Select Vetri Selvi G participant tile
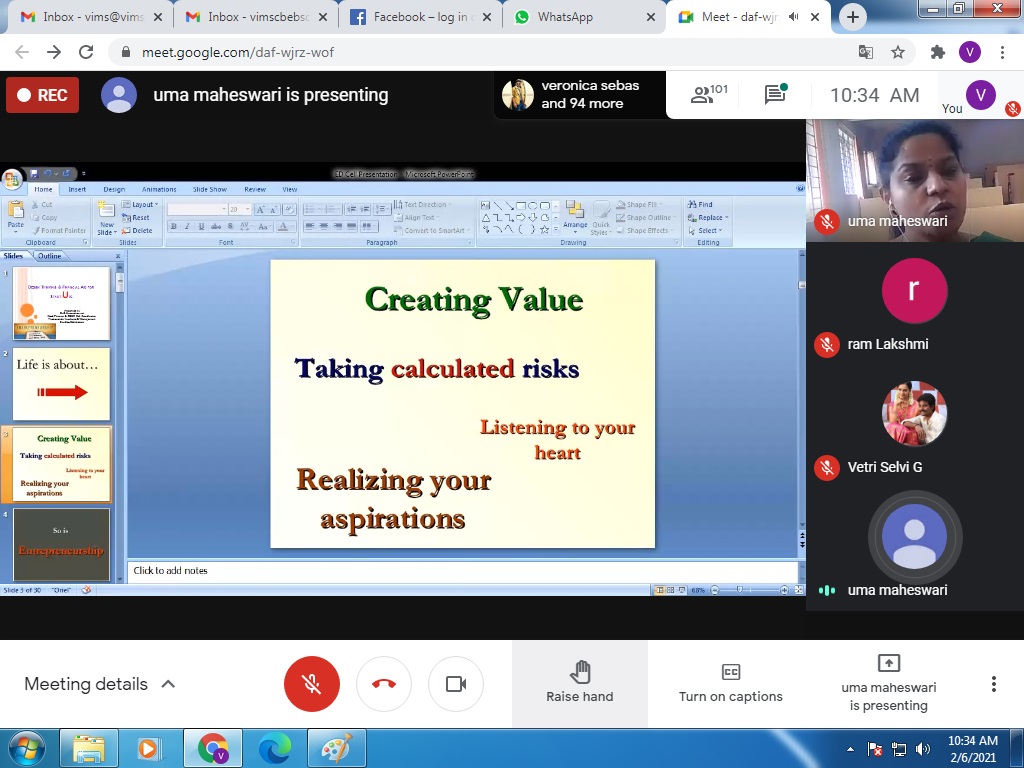Image resolution: width=1024 pixels, height=768 pixels. click(914, 428)
